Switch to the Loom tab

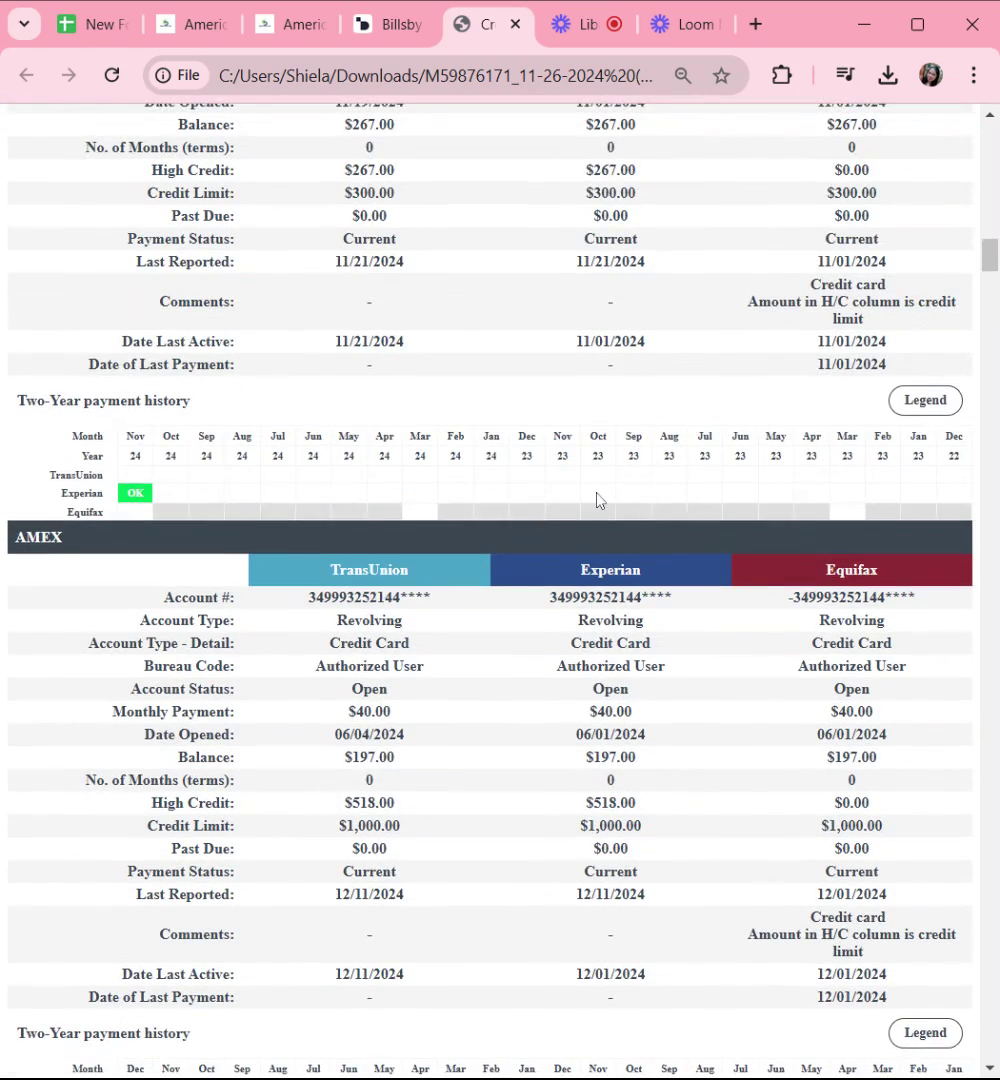click(686, 25)
